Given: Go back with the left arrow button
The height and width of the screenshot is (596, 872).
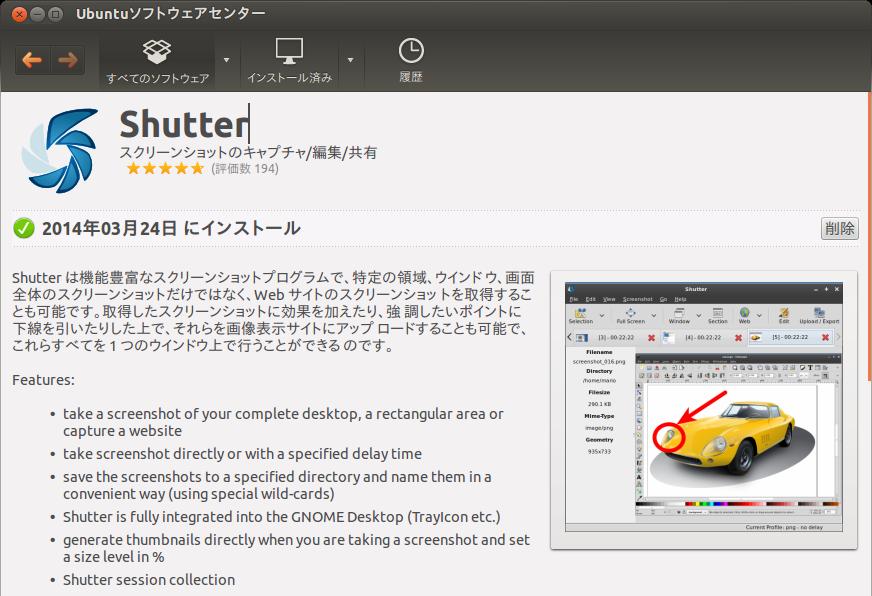Looking at the screenshot, I should point(32,59).
